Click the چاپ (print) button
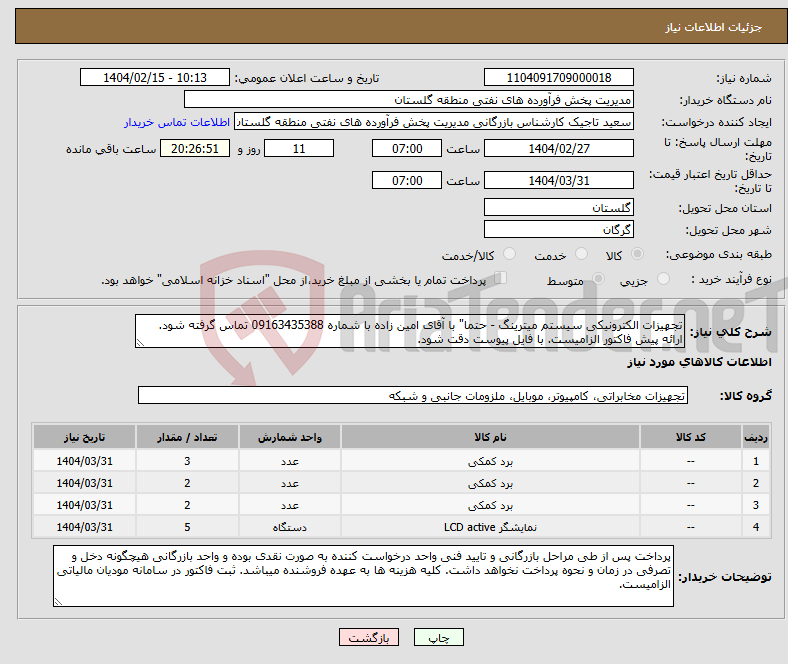 pyautogui.click(x=438, y=637)
